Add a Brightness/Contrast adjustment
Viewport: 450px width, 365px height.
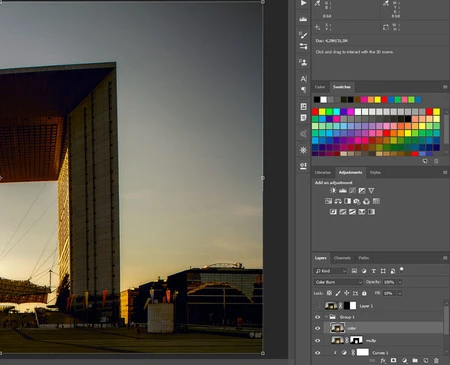click(333, 190)
